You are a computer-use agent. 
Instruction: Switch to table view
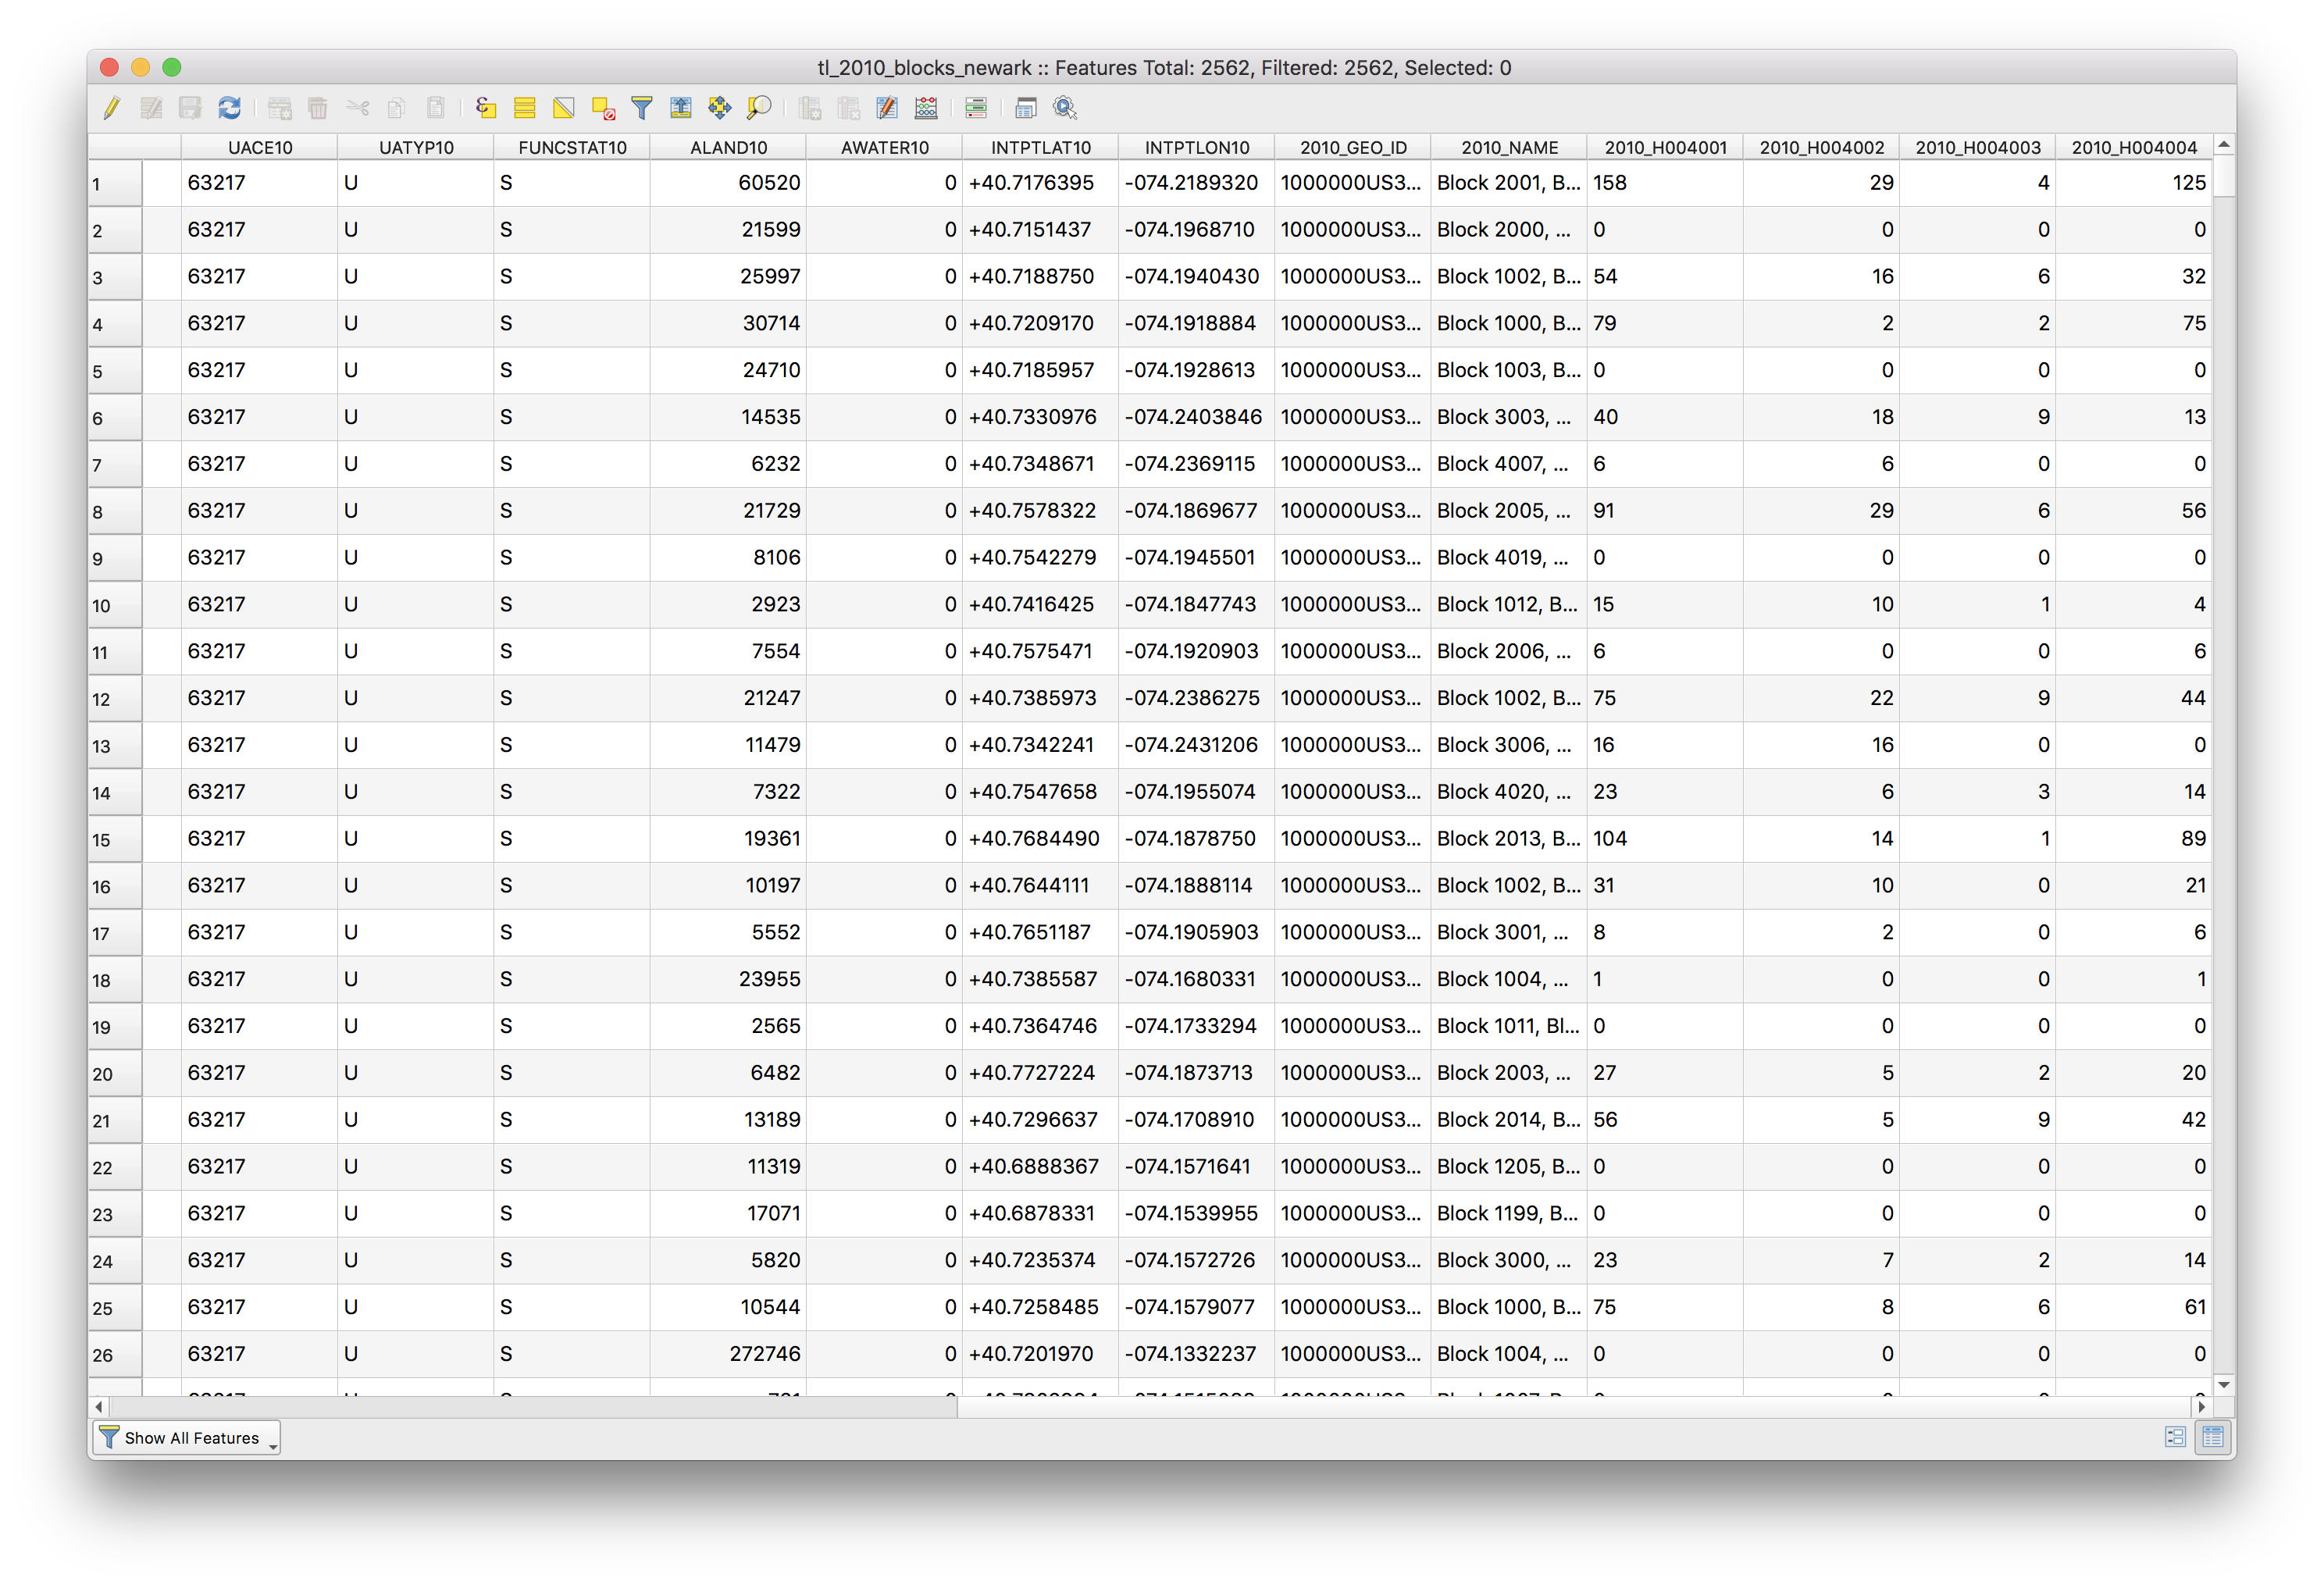[x=2213, y=1438]
